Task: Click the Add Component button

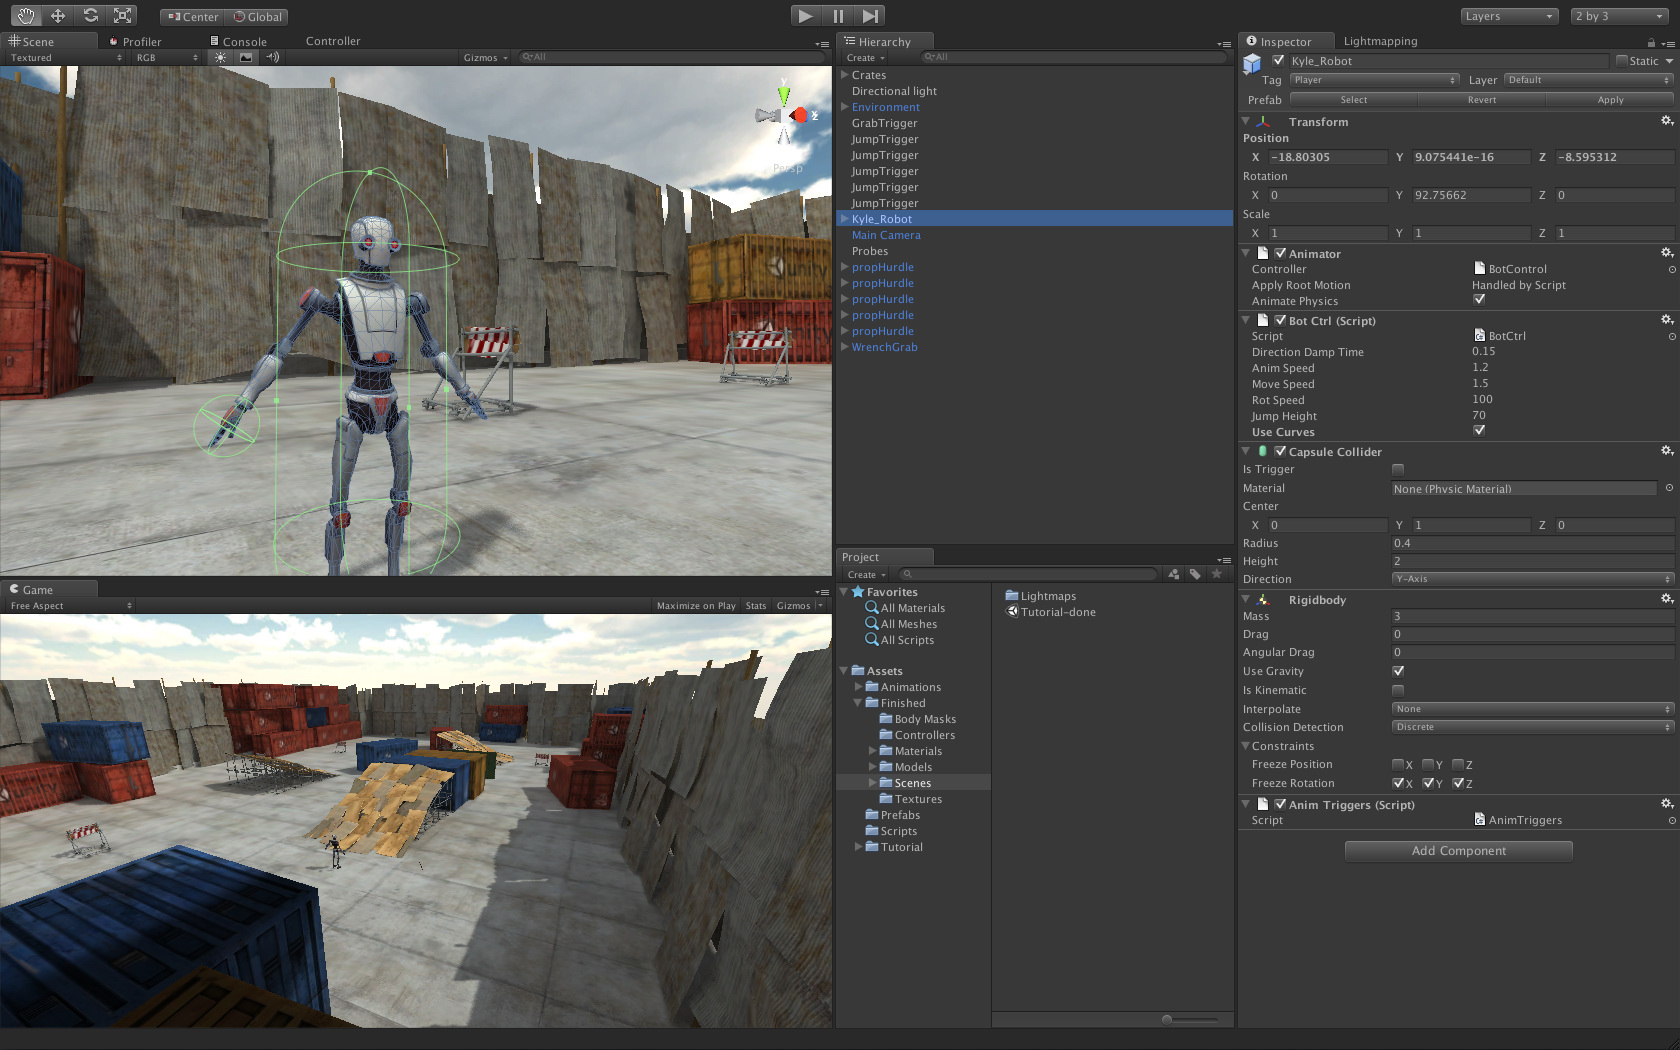Action: point(1458,851)
